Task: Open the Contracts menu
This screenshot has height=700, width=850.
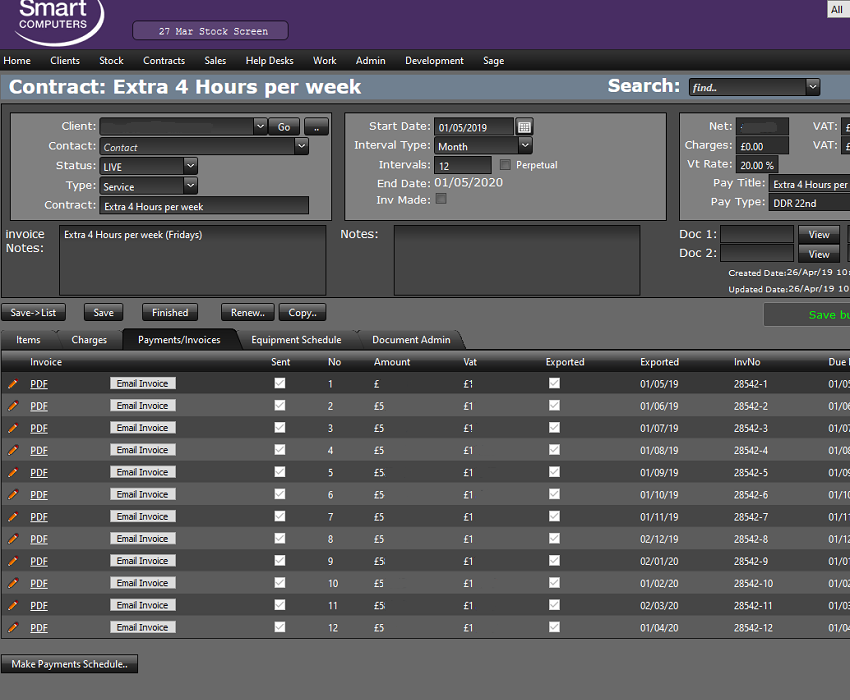Action: 164,61
